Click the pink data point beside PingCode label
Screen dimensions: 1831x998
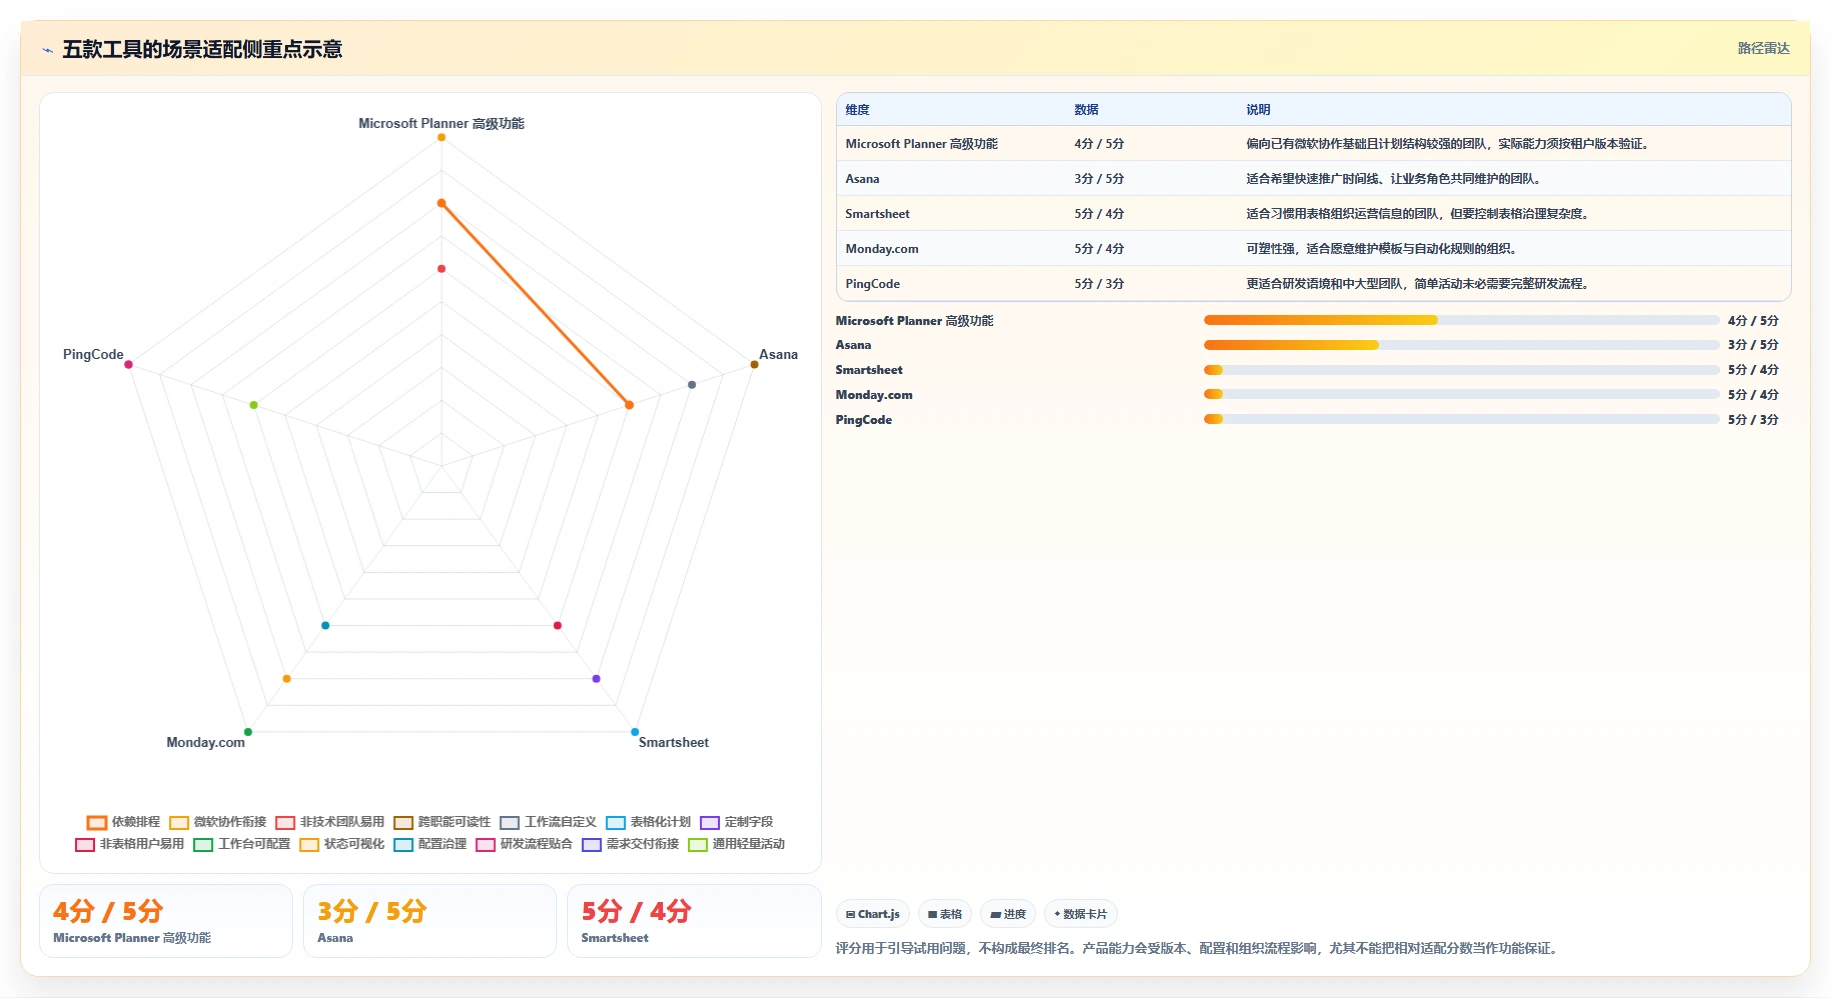(128, 364)
